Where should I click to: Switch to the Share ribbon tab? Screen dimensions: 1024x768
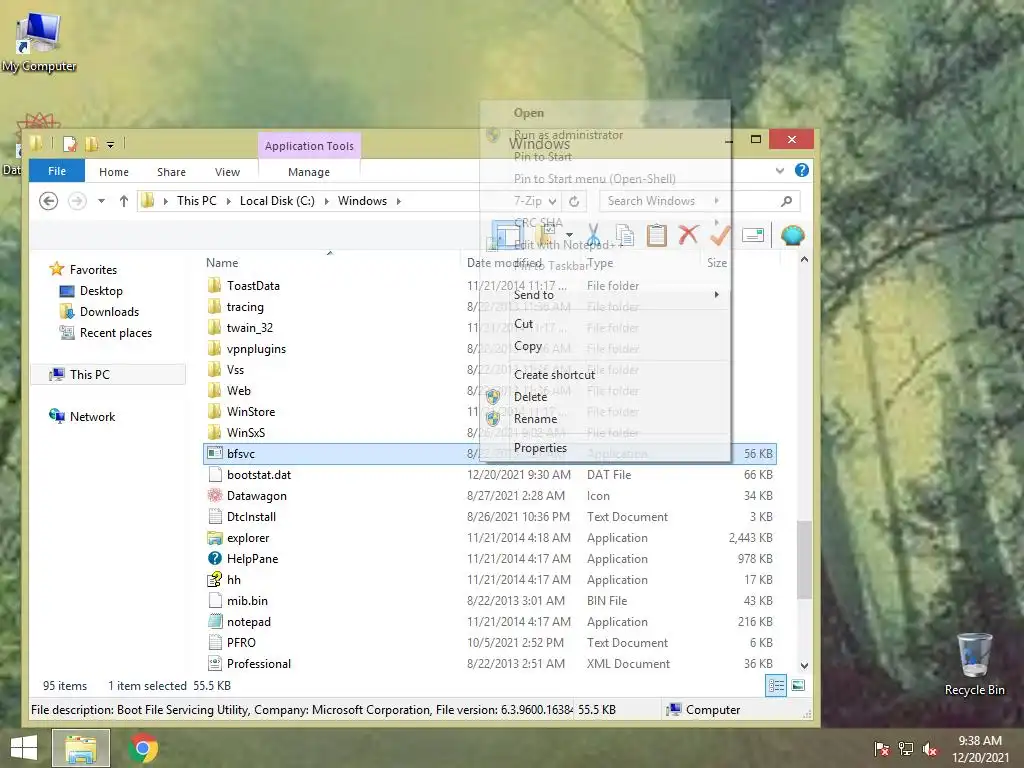(171, 172)
